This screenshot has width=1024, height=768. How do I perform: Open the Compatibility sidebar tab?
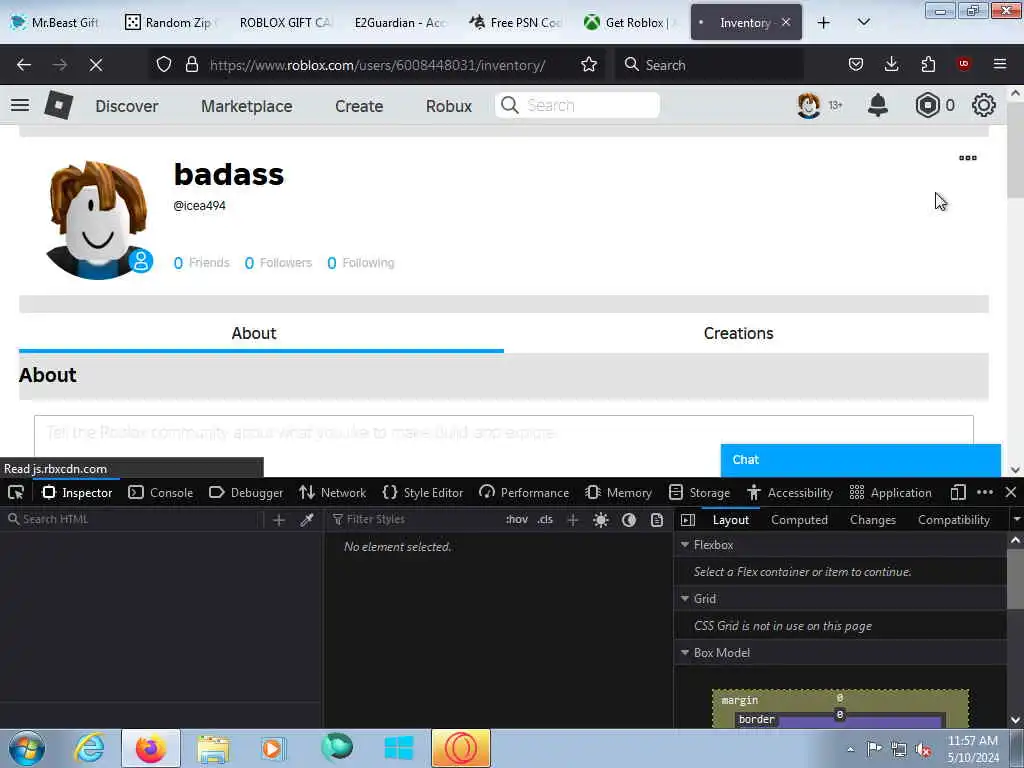(953, 520)
